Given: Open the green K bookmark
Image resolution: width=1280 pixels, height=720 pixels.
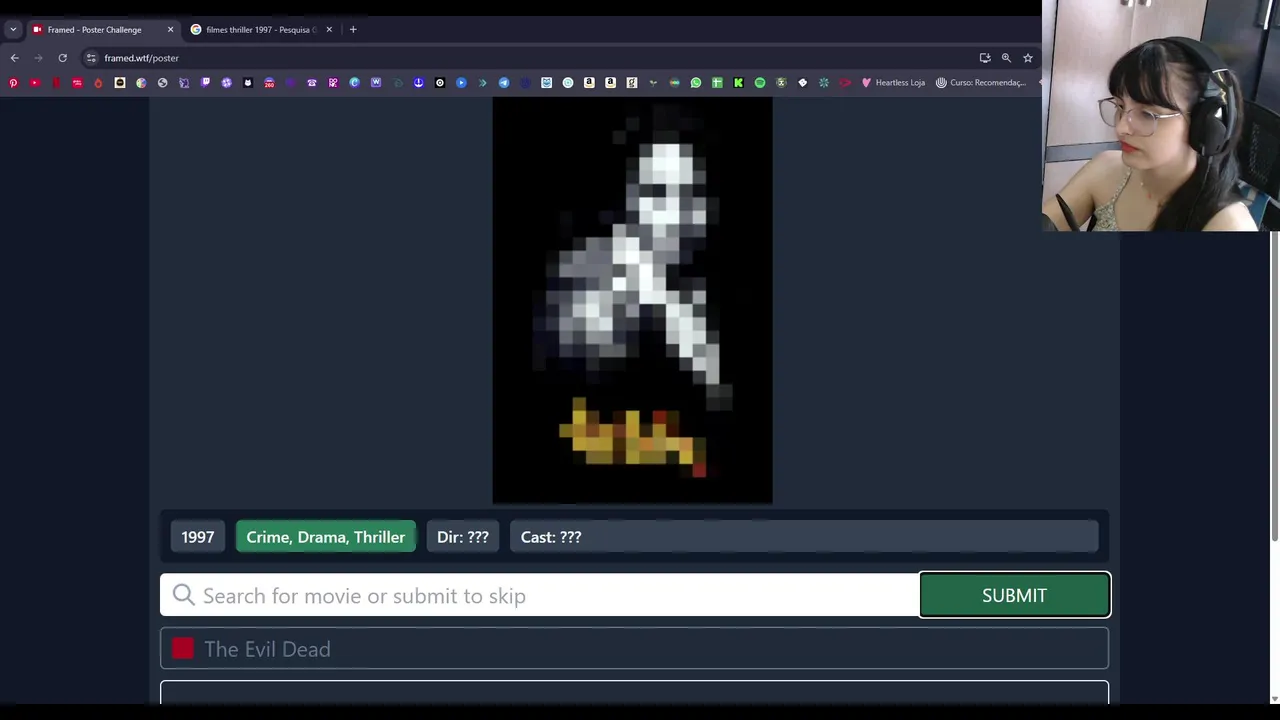Looking at the screenshot, I should pos(738,83).
